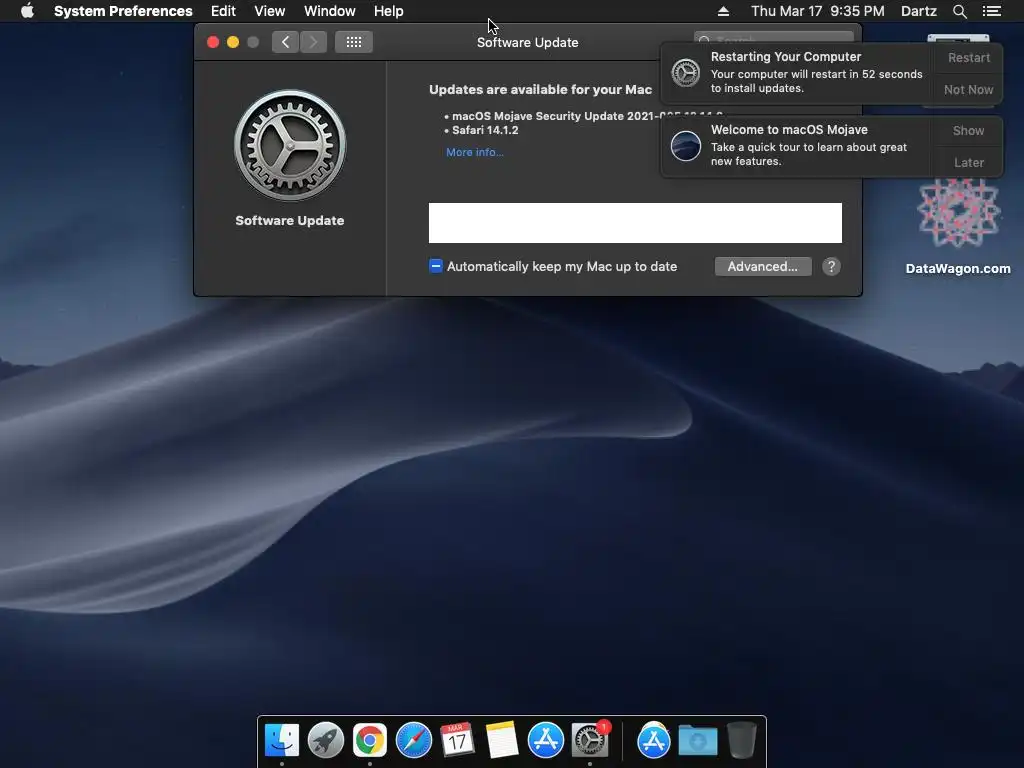
Task: Choose Not Now in restart notification
Action: (x=968, y=89)
